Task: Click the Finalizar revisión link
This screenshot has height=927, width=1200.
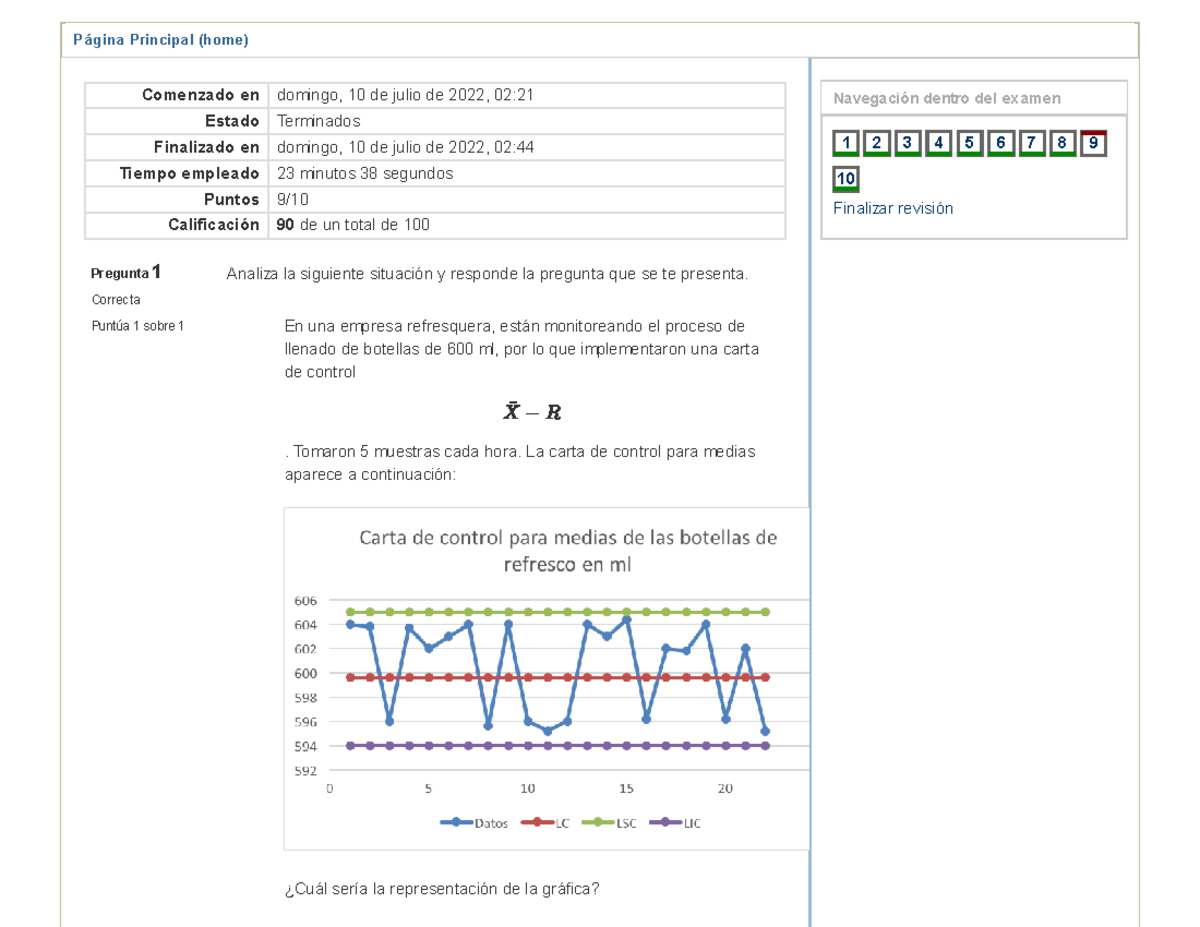Action: [x=891, y=208]
